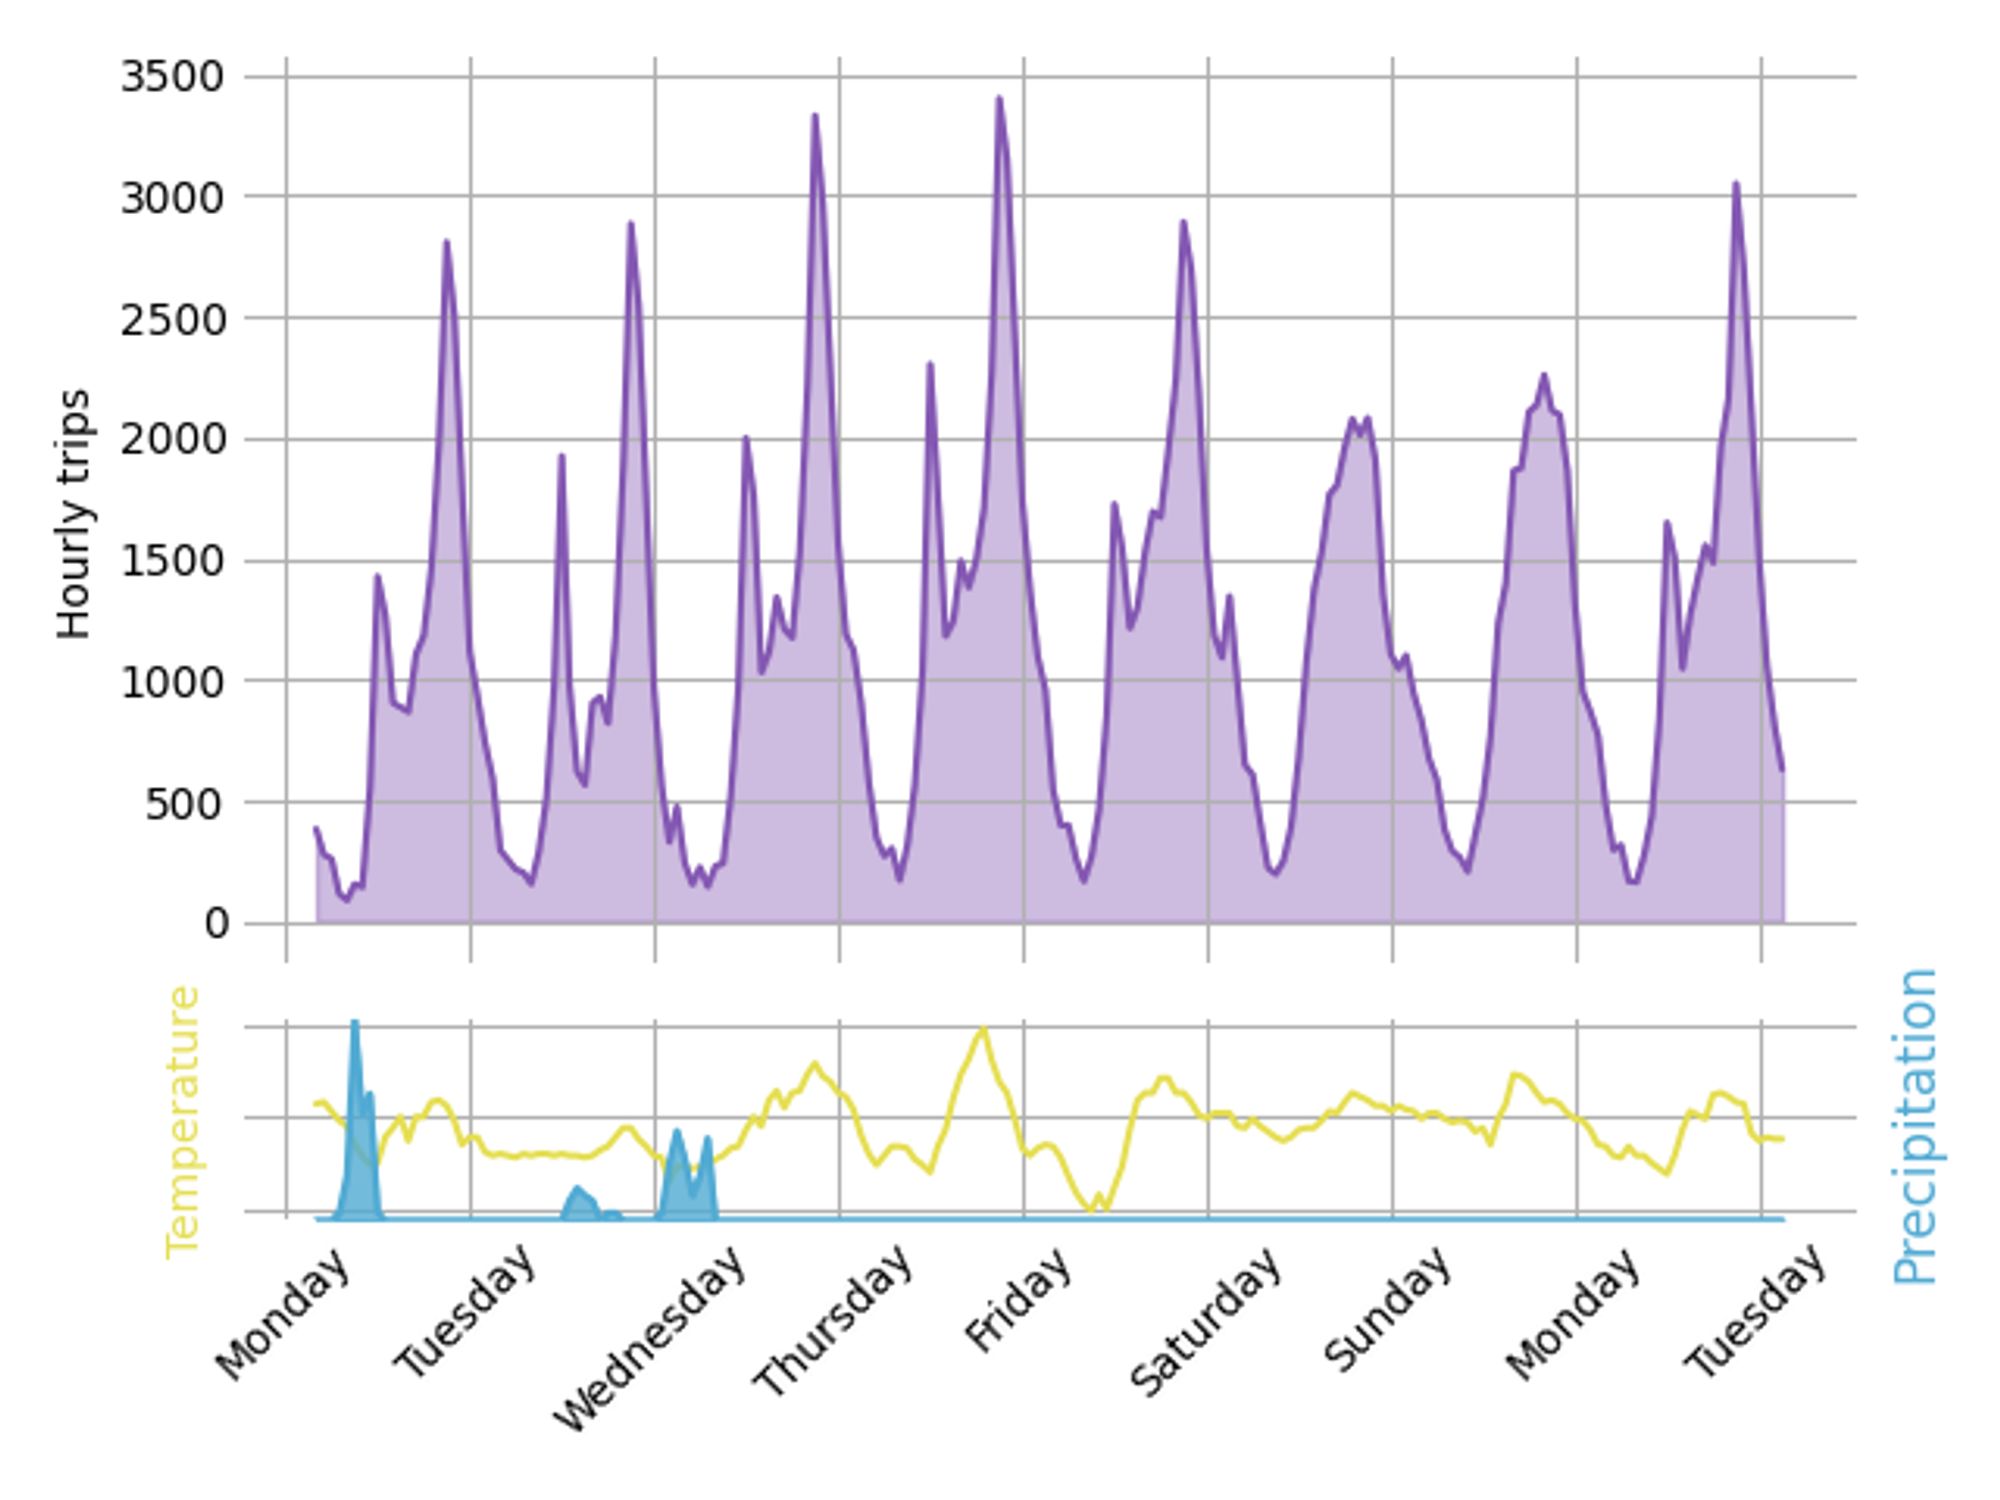Click the 2000 y-axis label

click(172, 440)
